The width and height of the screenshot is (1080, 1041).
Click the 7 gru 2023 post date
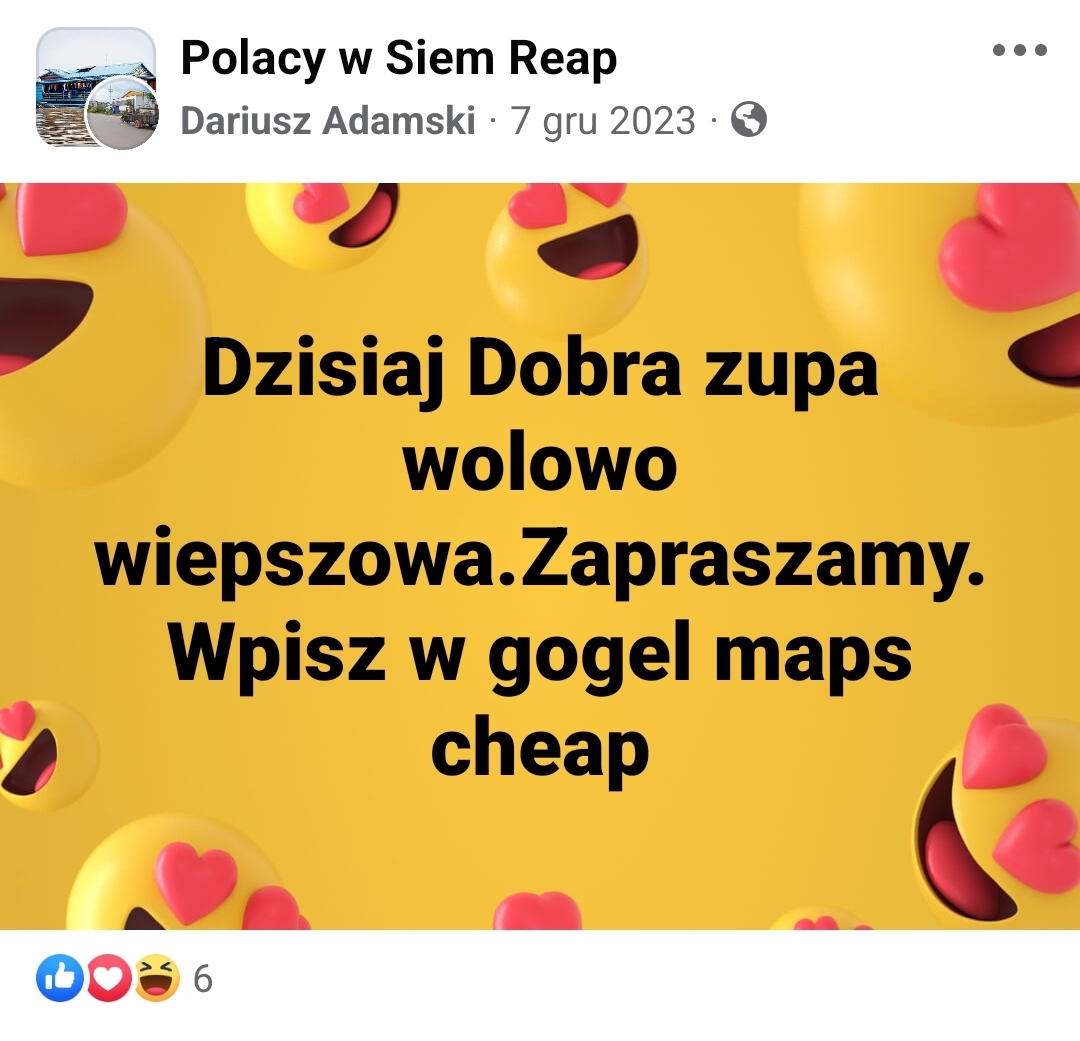point(603,121)
